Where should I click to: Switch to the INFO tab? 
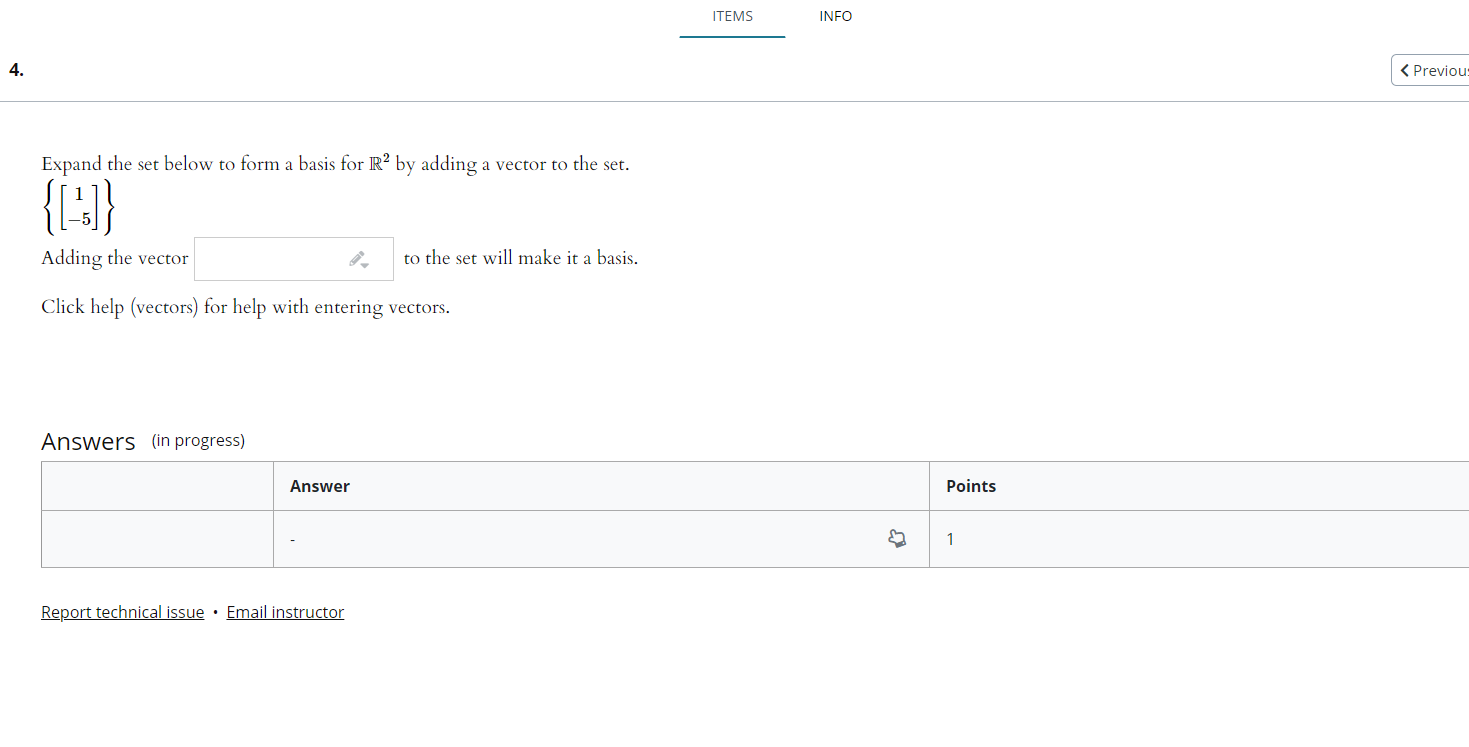[x=835, y=16]
